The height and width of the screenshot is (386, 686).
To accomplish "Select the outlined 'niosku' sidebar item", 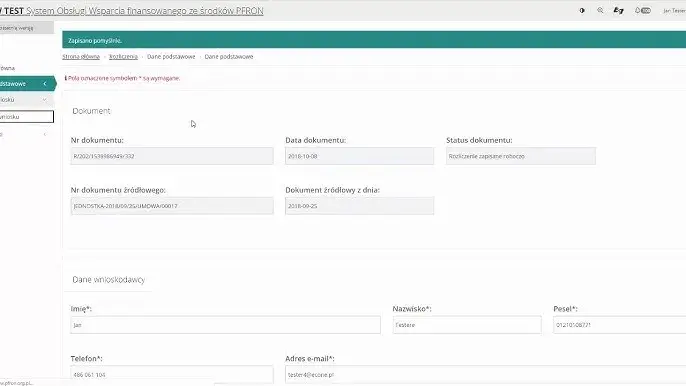I will pyautogui.click(x=27, y=116).
